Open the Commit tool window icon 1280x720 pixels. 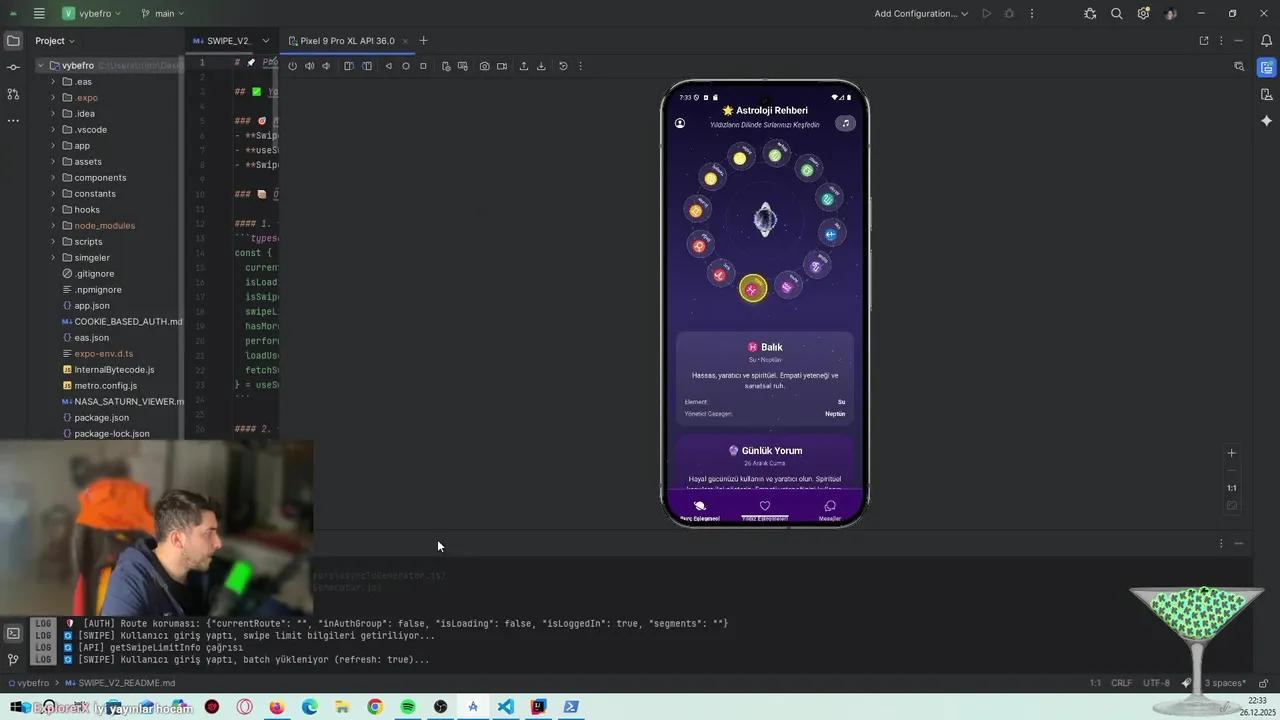tap(13, 67)
